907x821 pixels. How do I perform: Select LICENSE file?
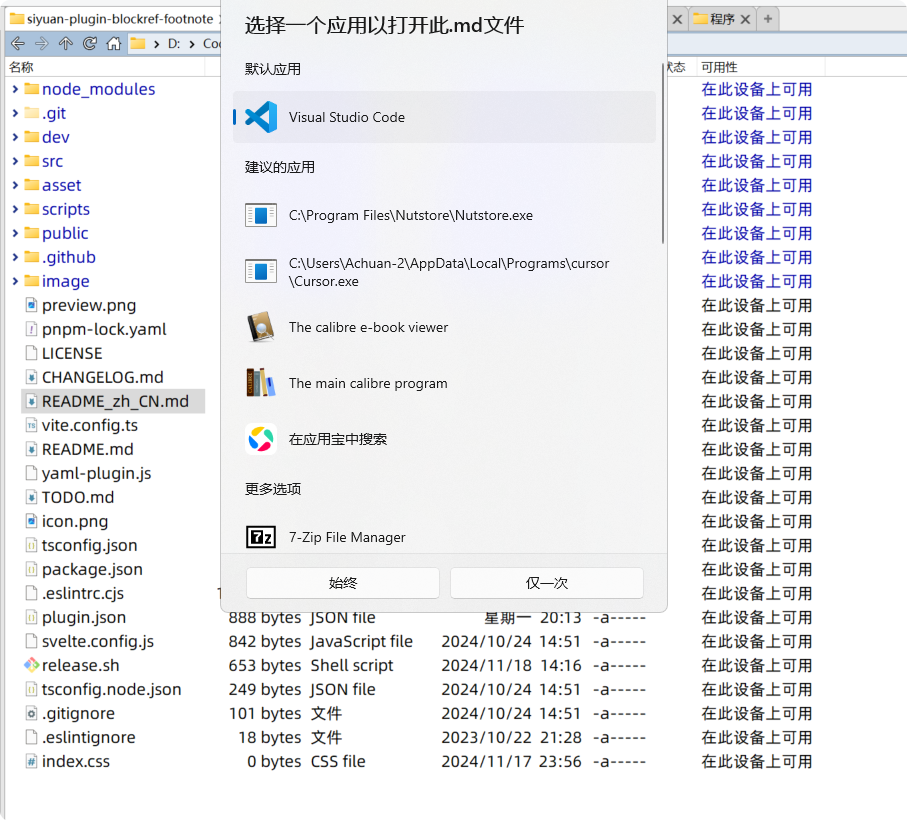click(72, 354)
